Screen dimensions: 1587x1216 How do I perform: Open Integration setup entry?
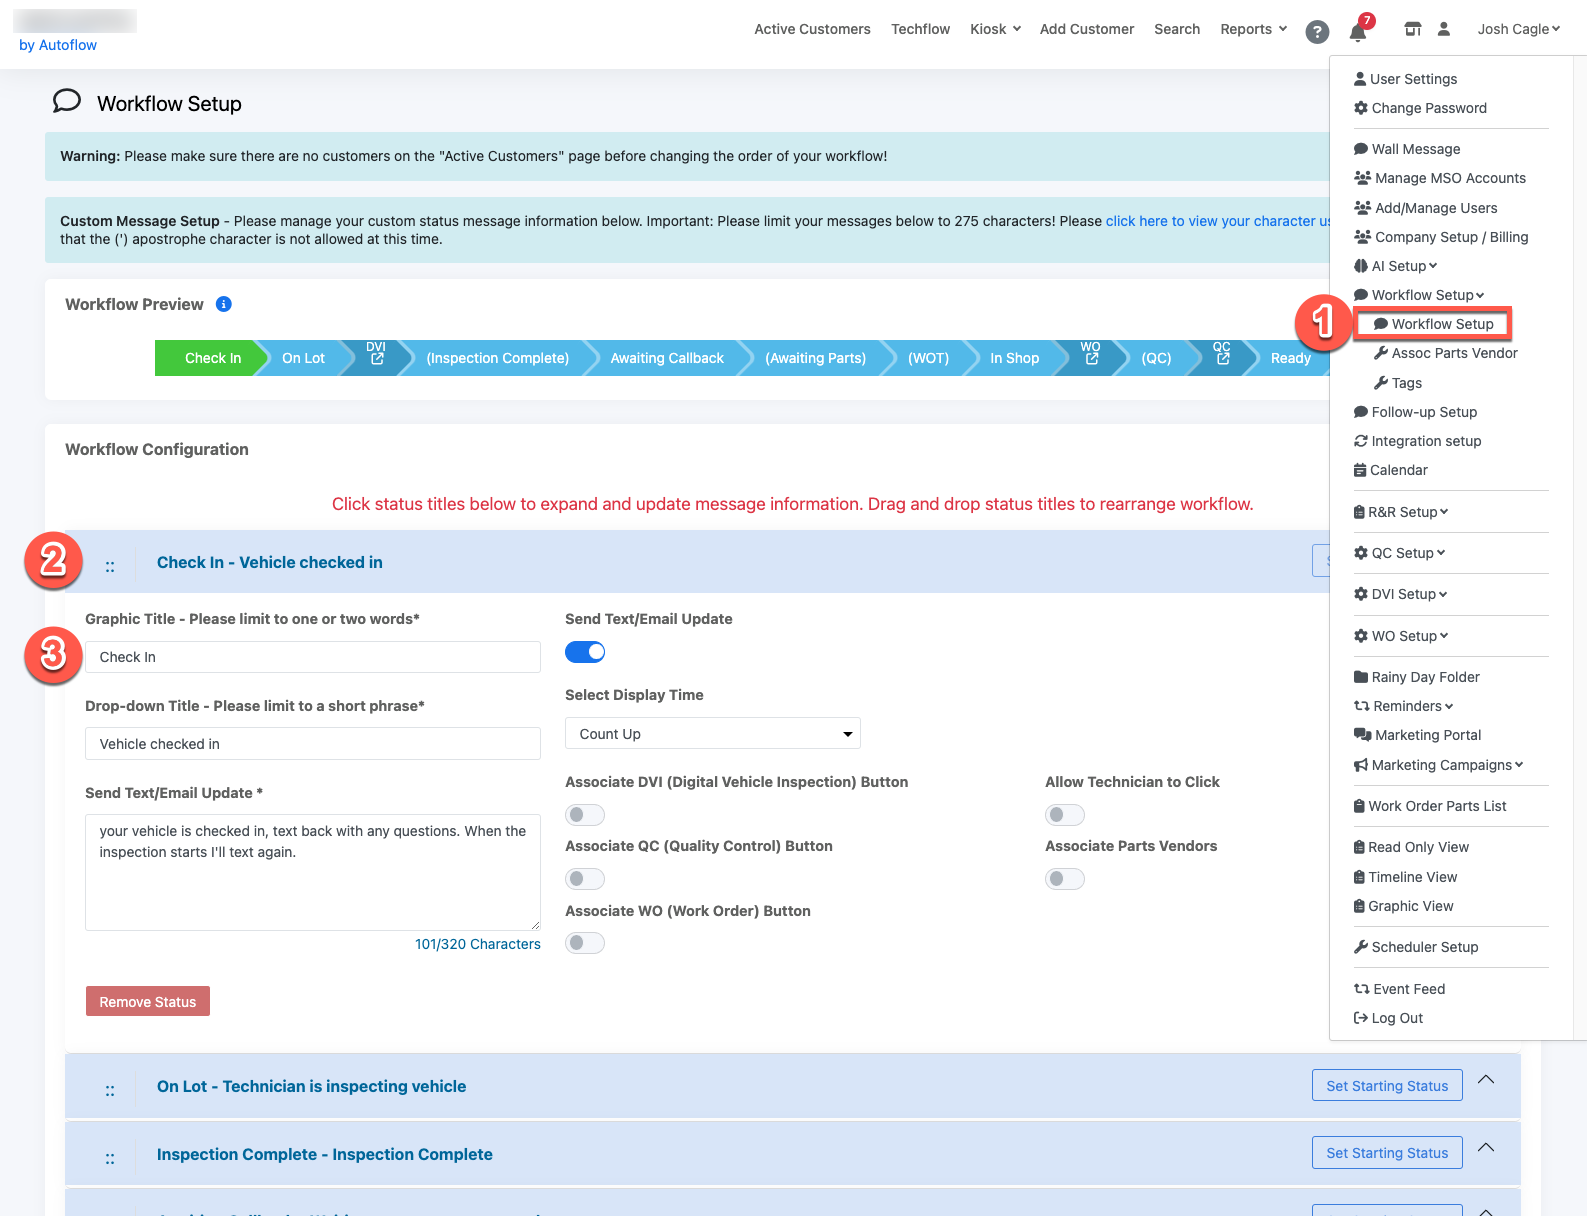[1417, 441]
